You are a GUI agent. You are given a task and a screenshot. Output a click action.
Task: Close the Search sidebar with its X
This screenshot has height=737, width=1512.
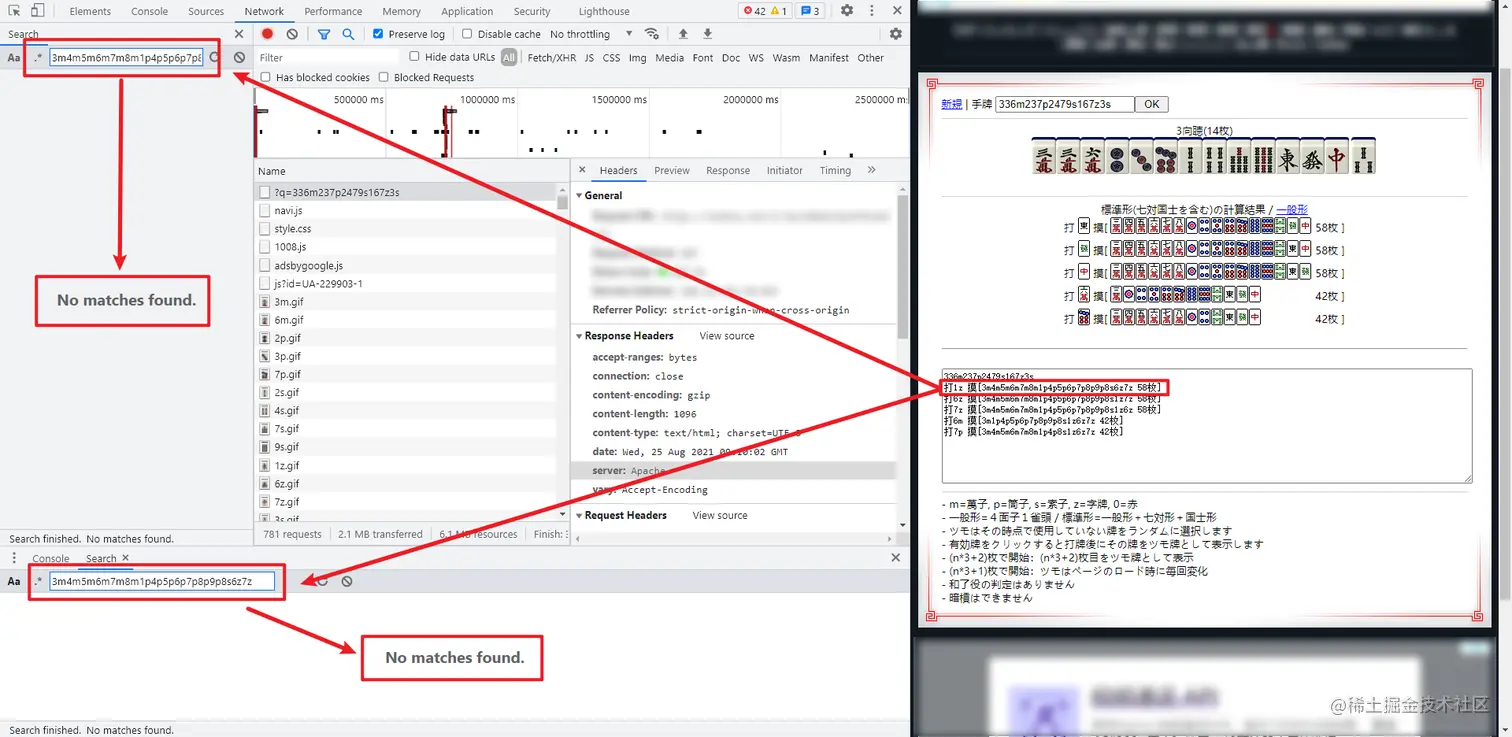[239, 34]
